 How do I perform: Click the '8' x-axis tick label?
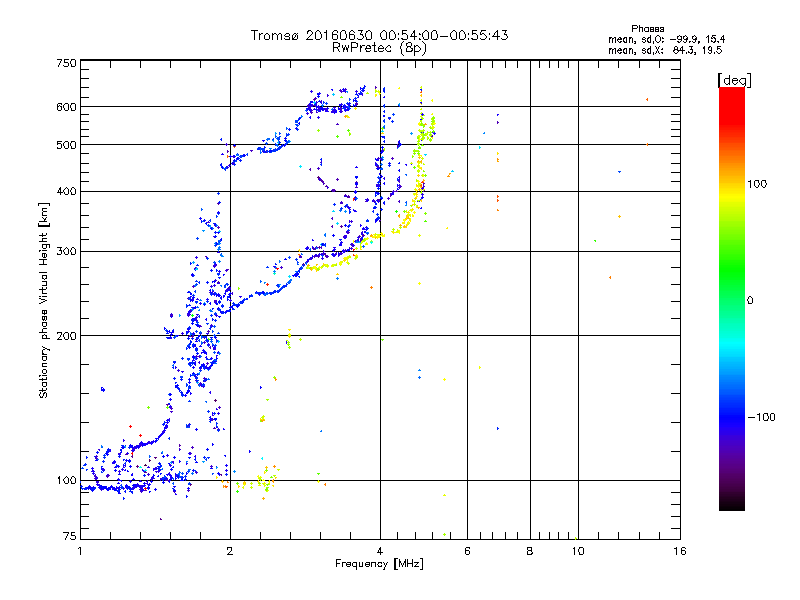tap(530, 551)
